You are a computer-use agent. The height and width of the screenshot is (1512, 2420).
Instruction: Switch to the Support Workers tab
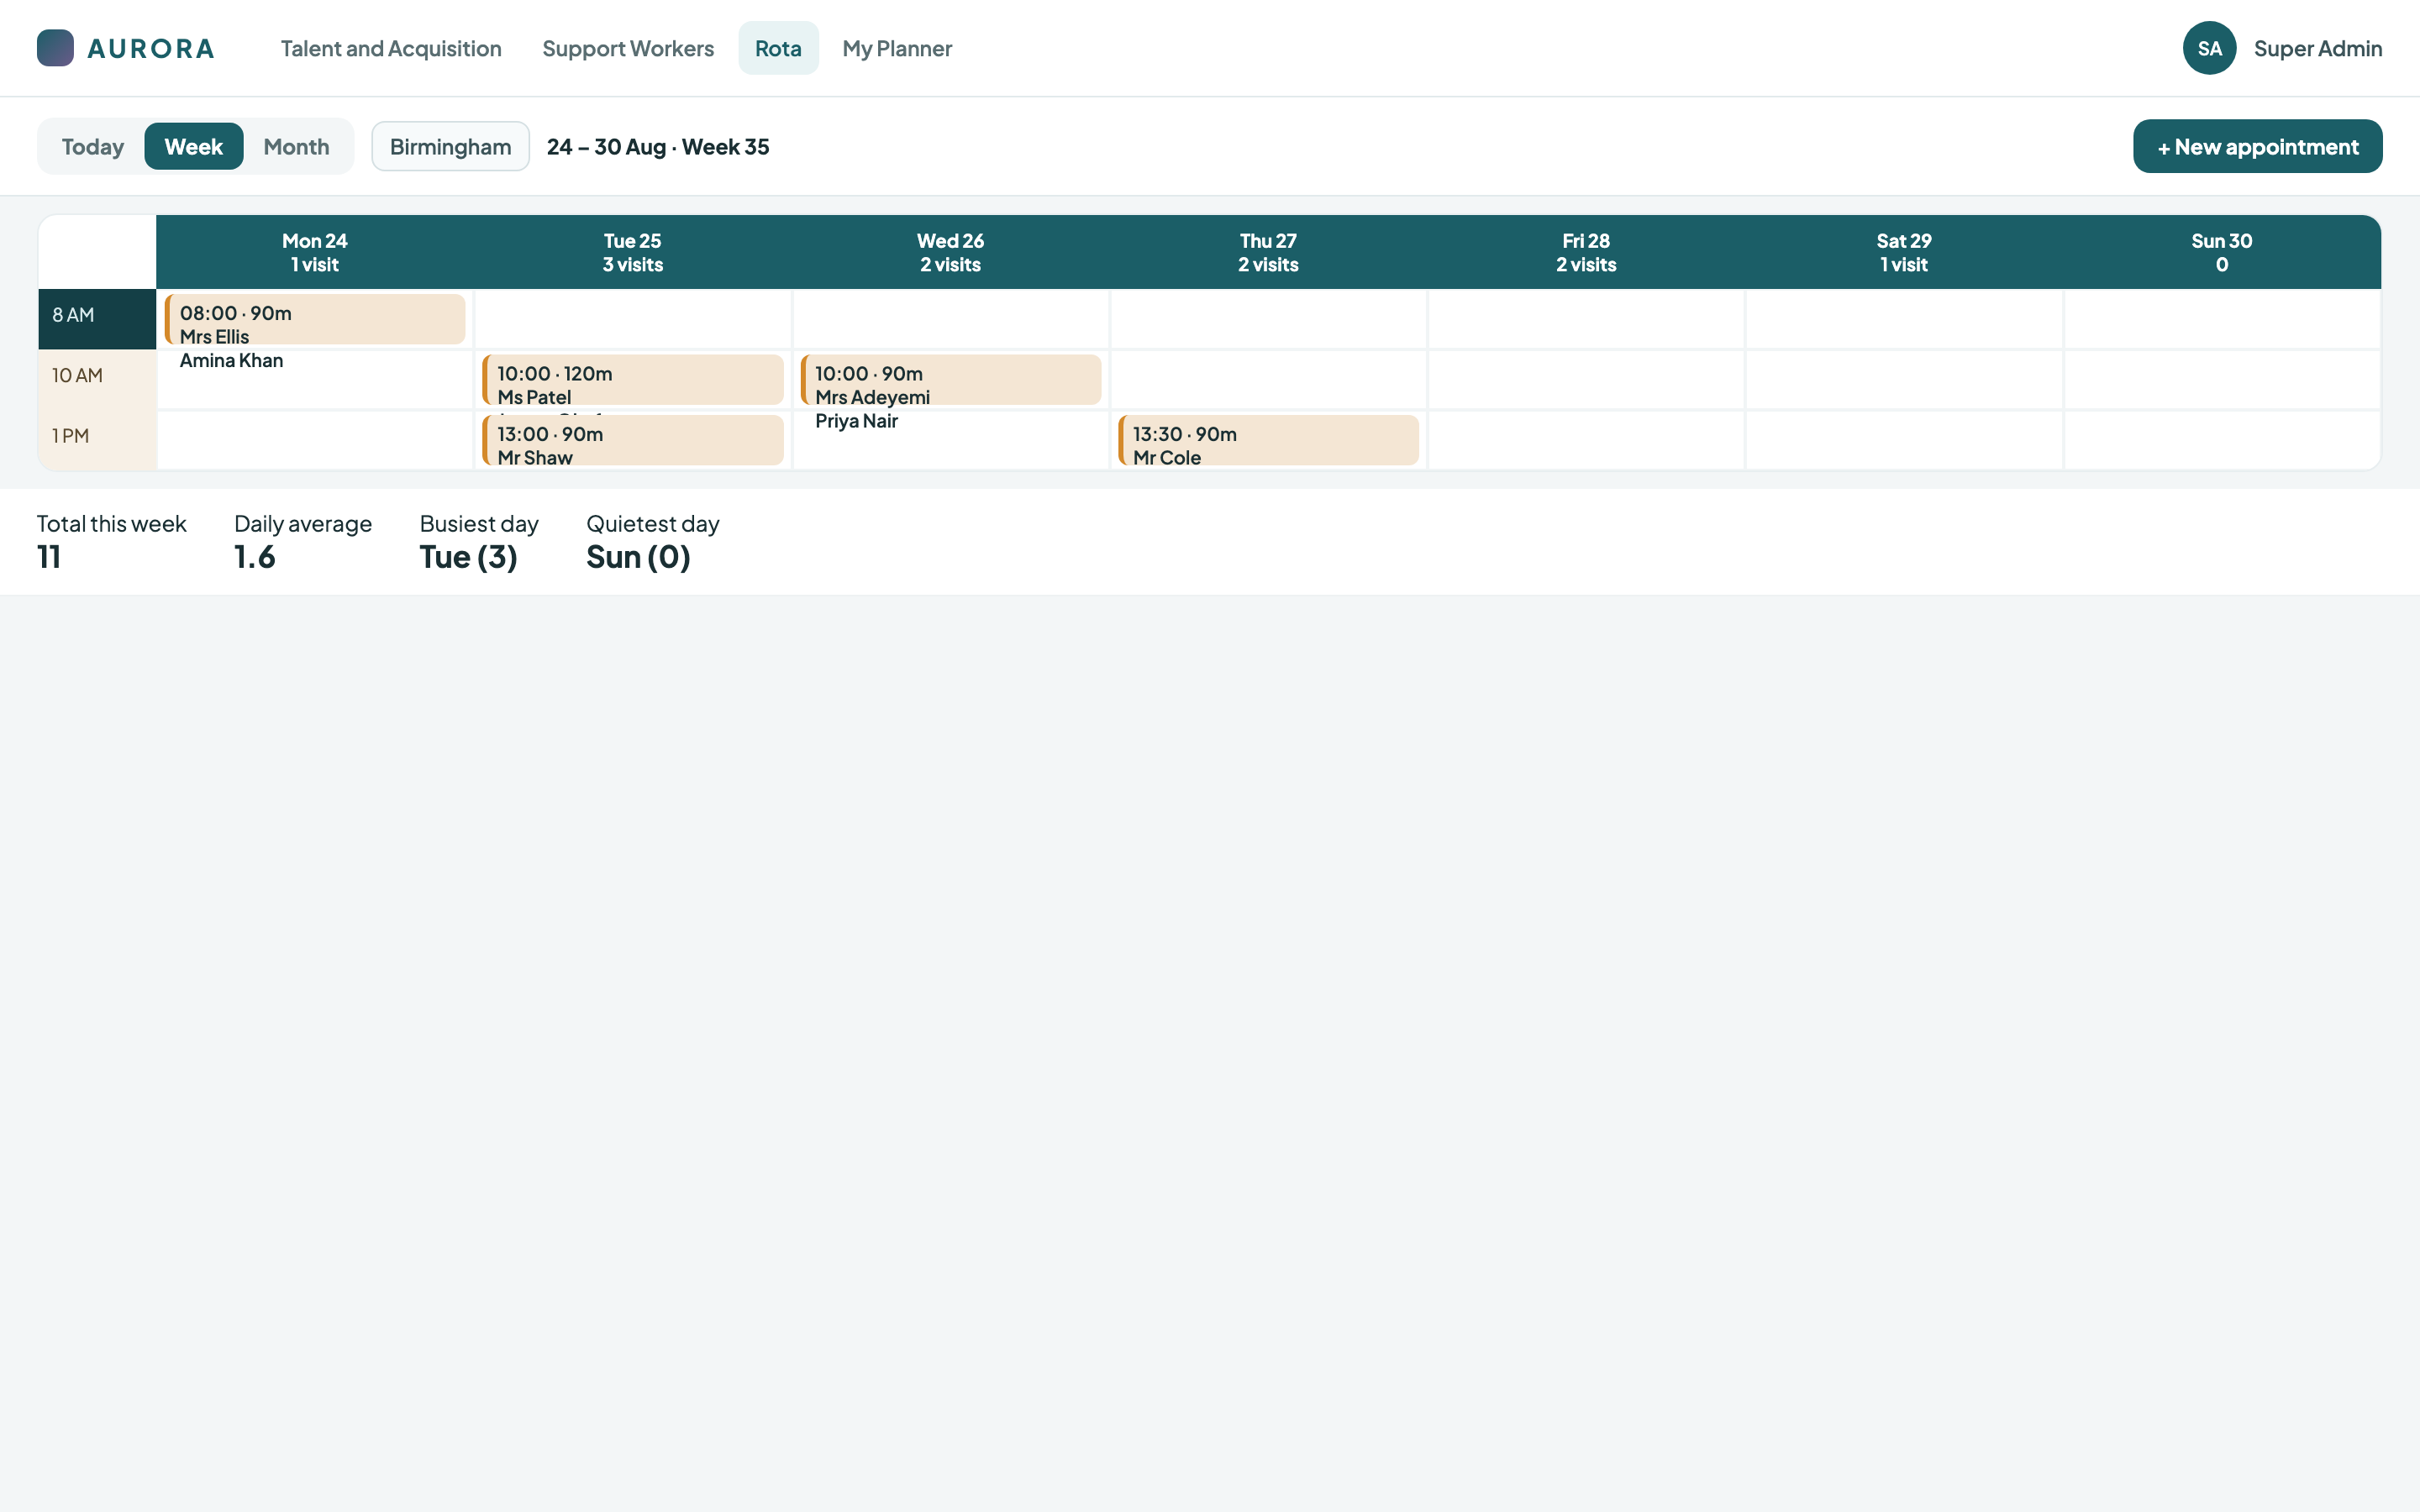tap(628, 48)
